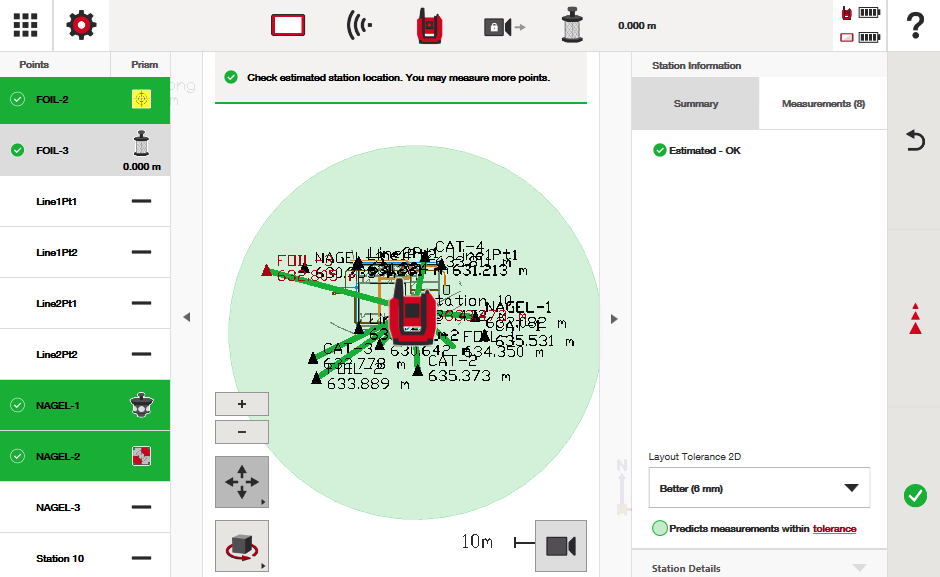The height and width of the screenshot is (577, 940).
Task: Open the prism target icon in toolbar
Action: 572,26
